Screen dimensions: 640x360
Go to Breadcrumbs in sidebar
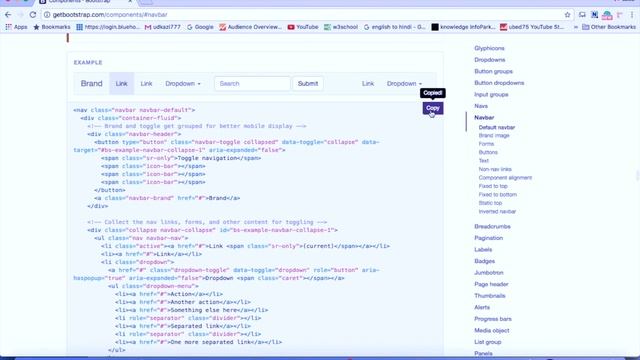[492, 227]
